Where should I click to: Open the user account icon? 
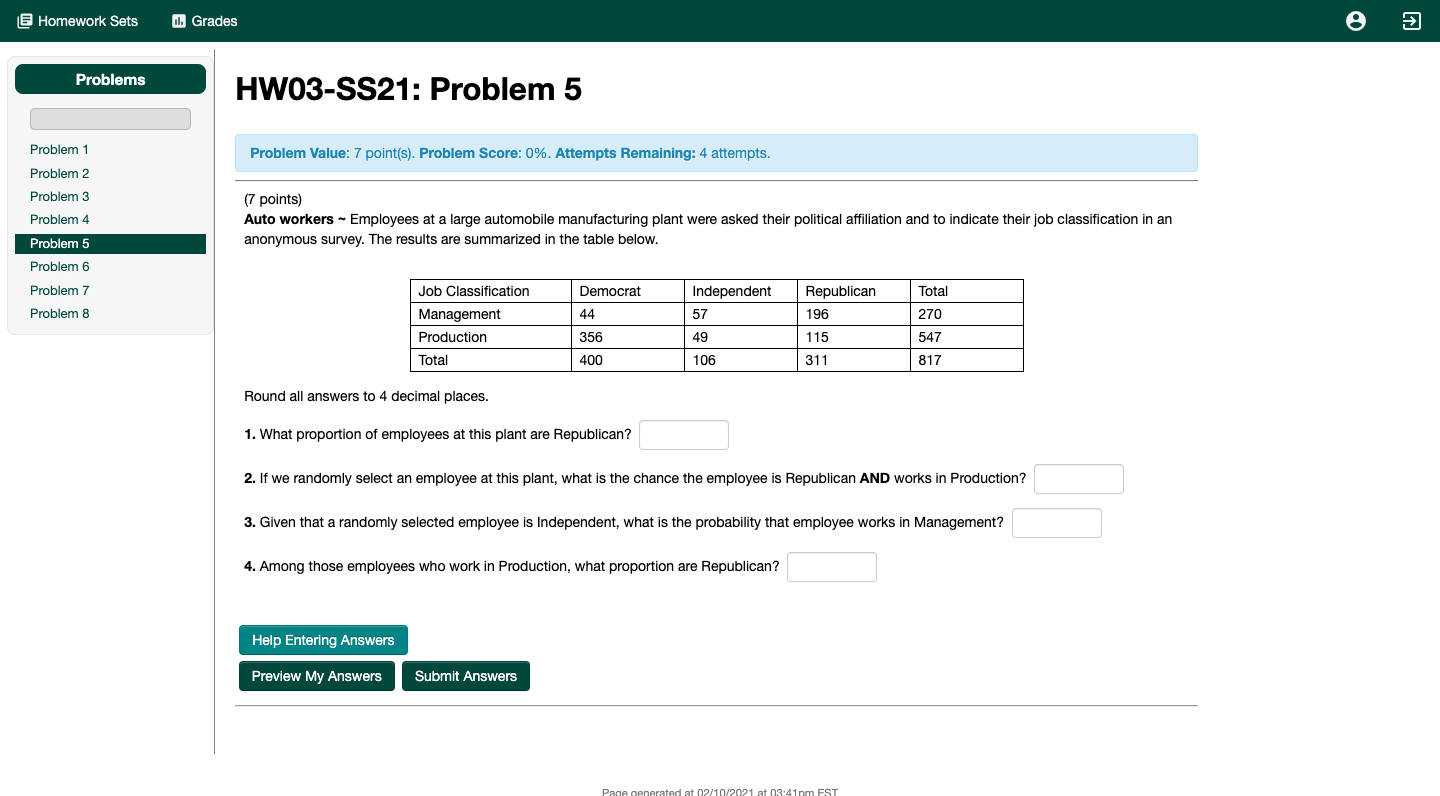point(1356,20)
